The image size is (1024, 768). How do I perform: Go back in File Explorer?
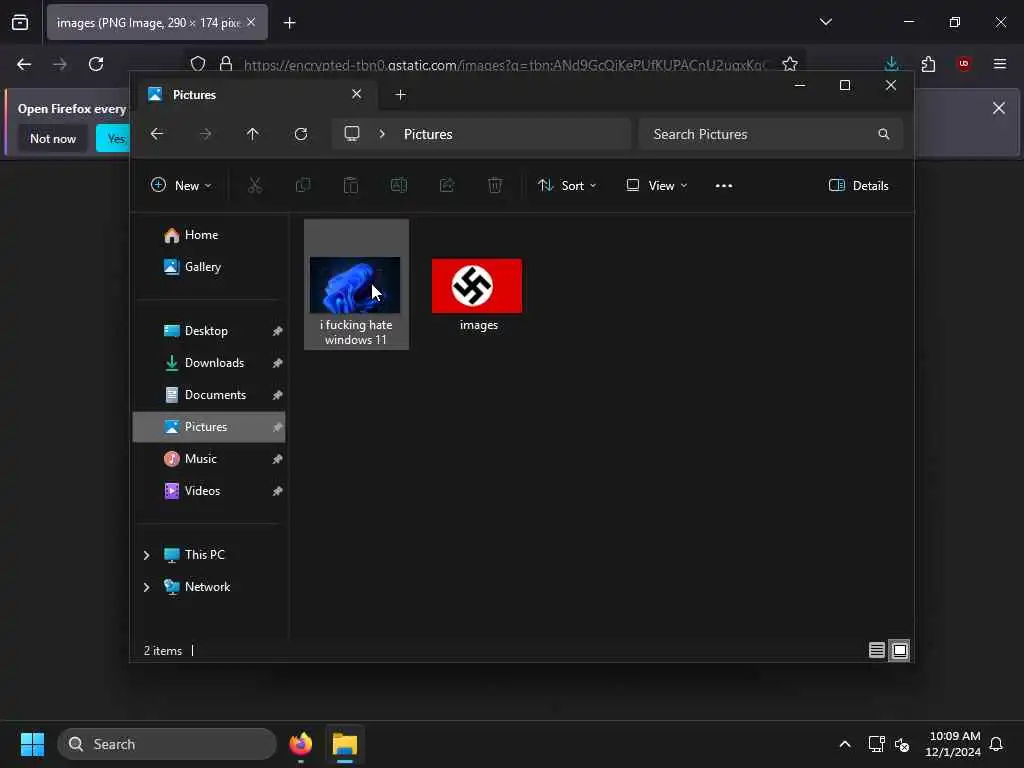pos(157,134)
